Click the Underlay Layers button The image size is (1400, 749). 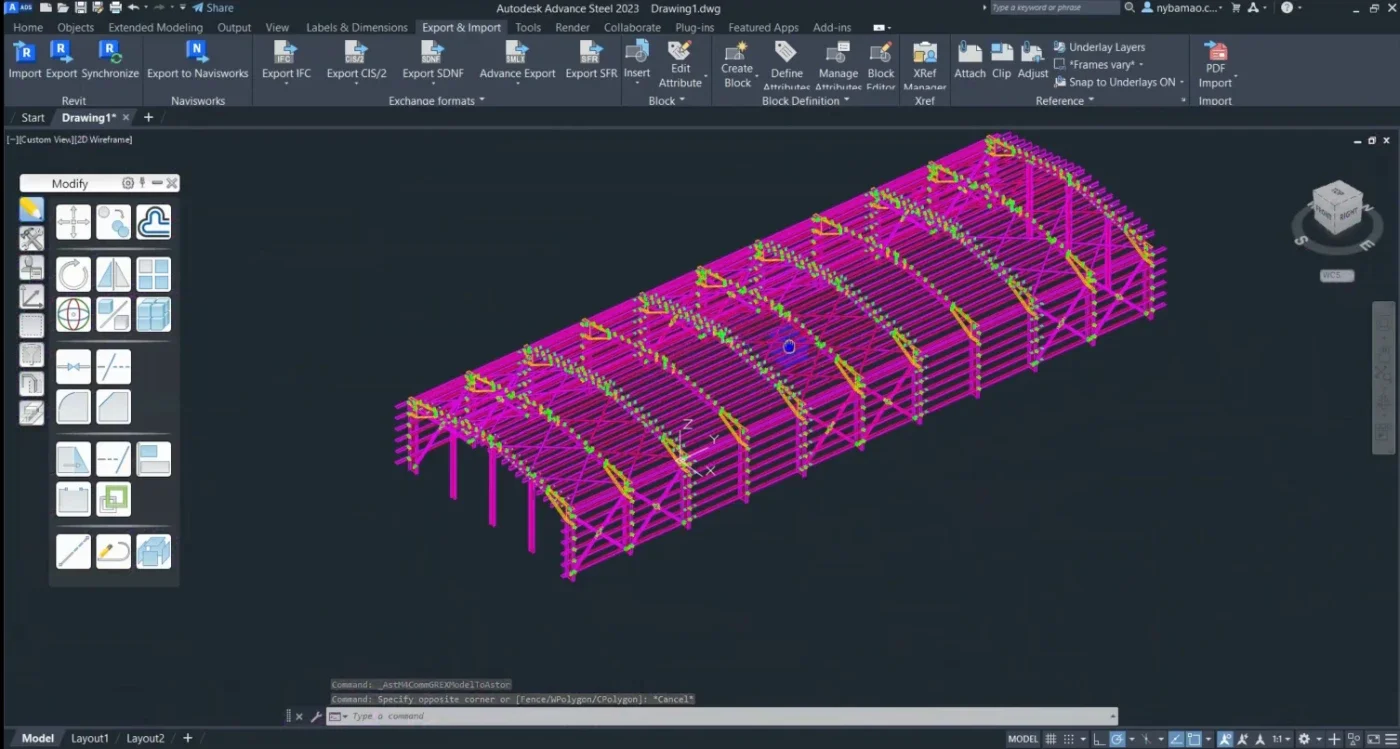[1099, 47]
